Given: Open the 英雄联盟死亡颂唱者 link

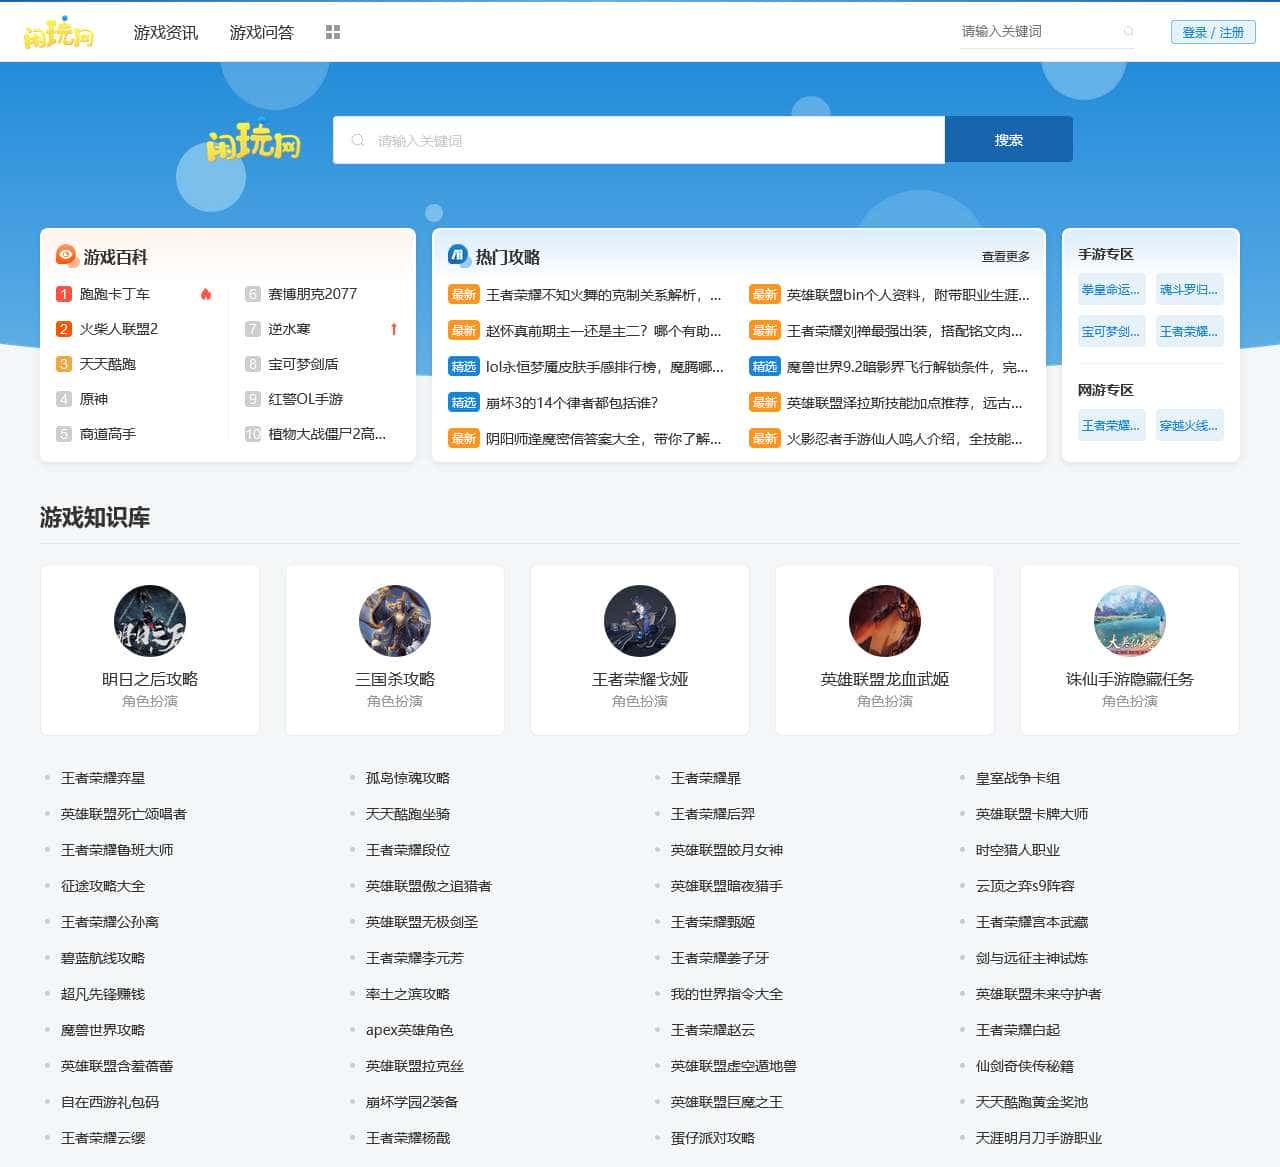Looking at the screenshot, I should click(x=124, y=814).
